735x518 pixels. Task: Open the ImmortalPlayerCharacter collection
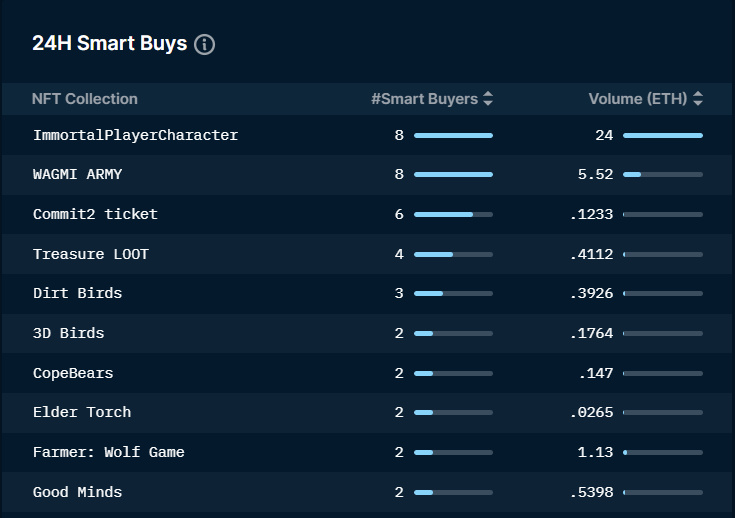135,135
